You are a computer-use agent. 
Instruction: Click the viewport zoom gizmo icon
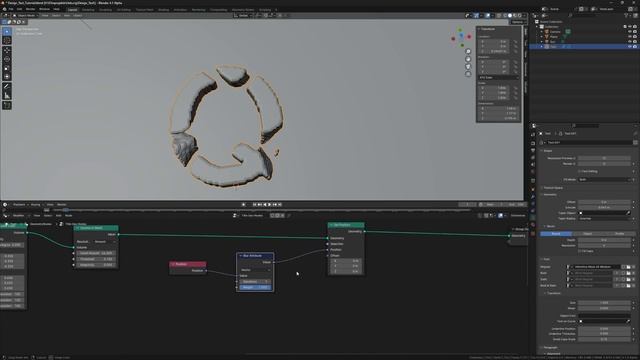468,51
